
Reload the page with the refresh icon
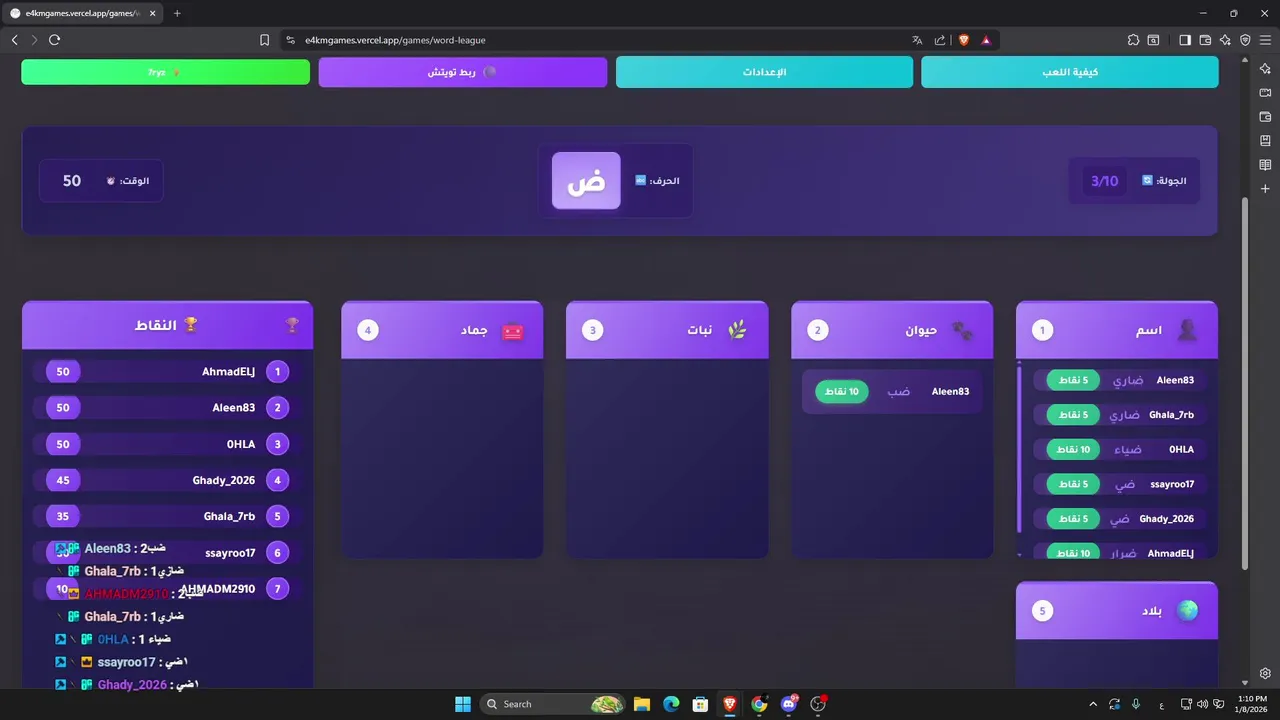coord(54,40)
